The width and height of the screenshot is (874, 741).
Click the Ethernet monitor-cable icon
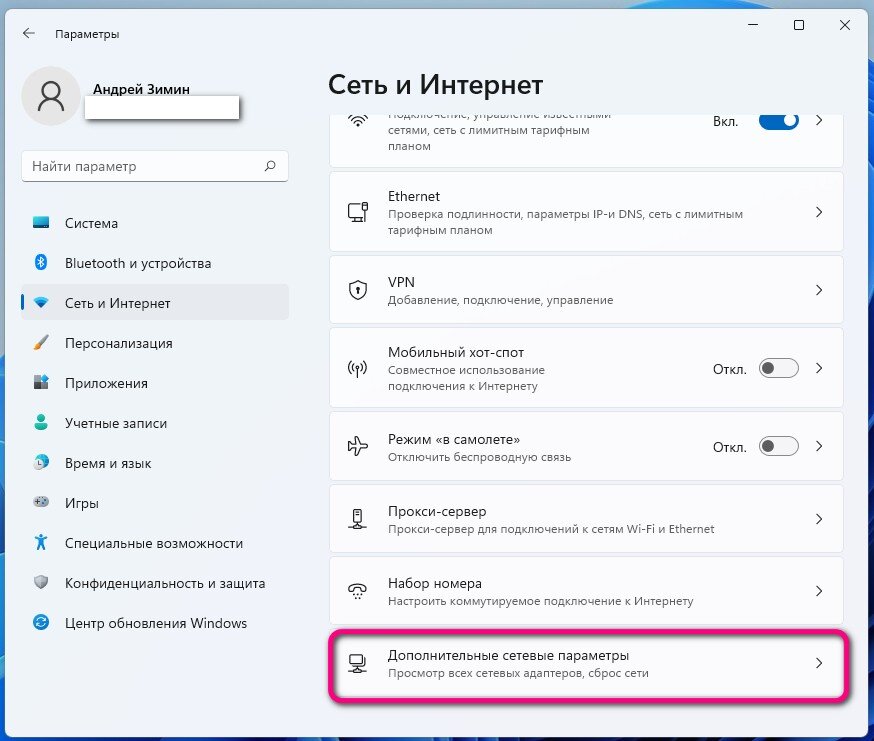[358, 212]
